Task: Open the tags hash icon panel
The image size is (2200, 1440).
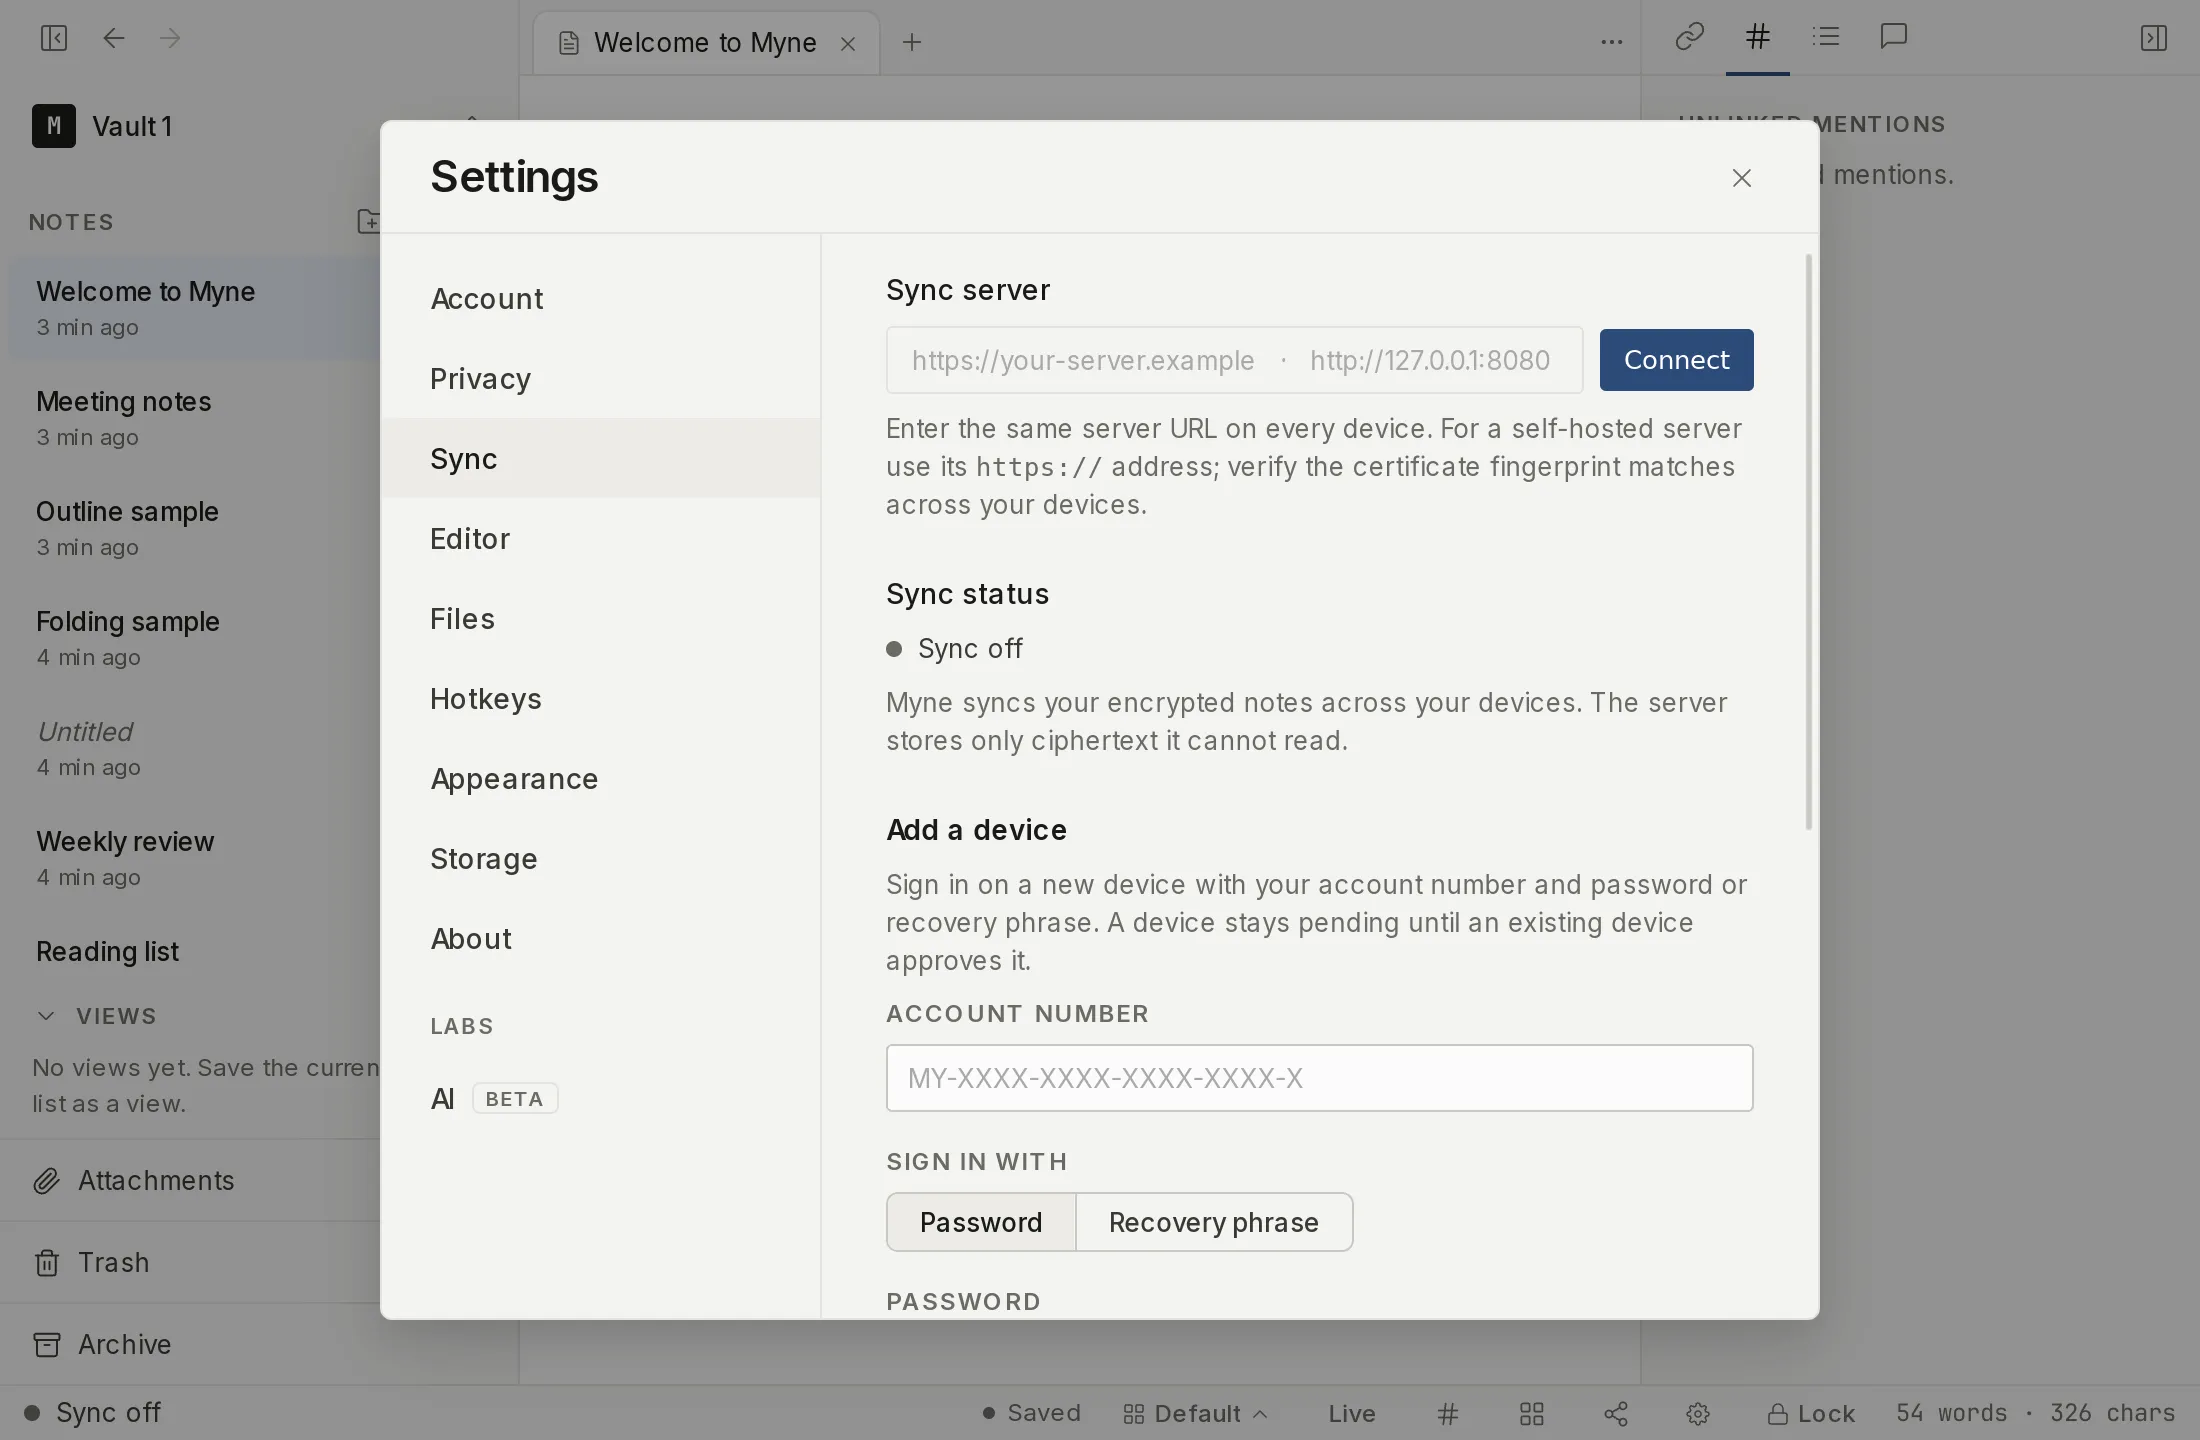Action: (1757, 37)
